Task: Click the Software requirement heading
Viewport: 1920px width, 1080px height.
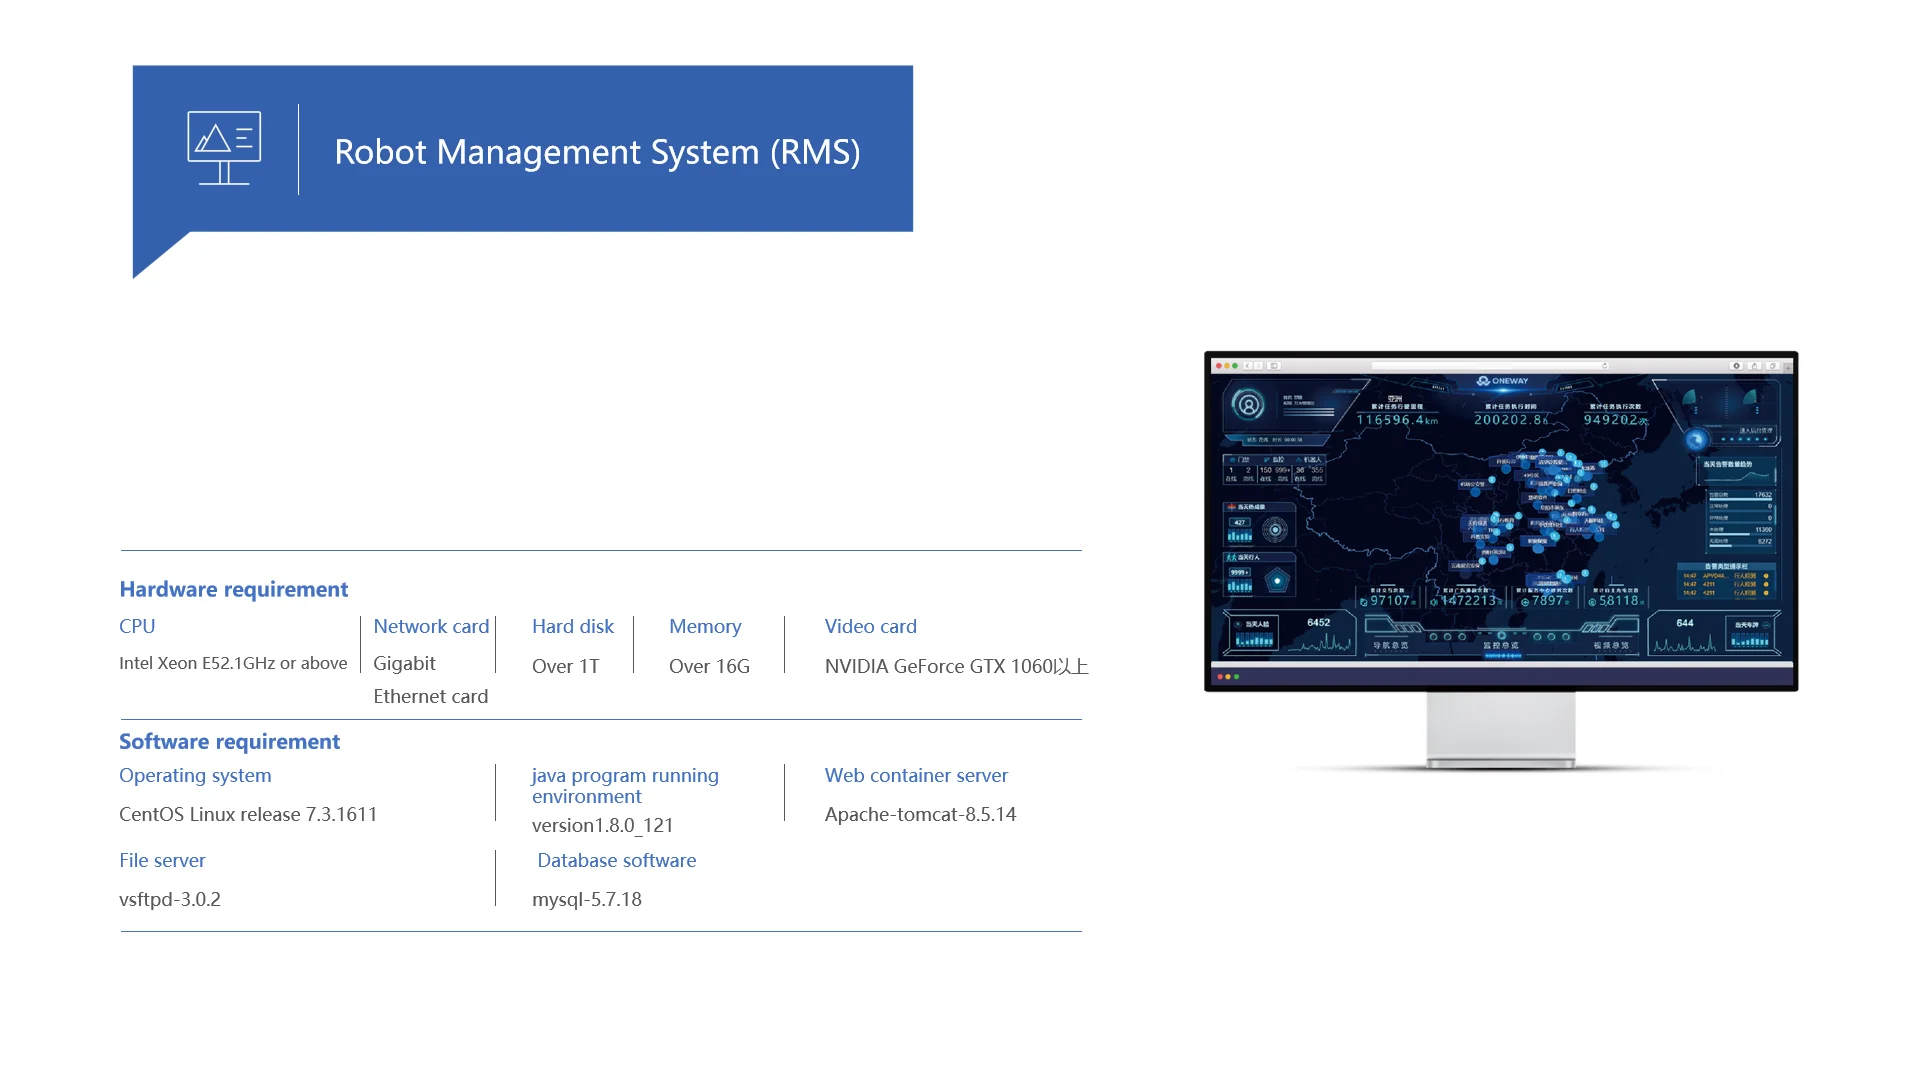Action: coord(229,741)
